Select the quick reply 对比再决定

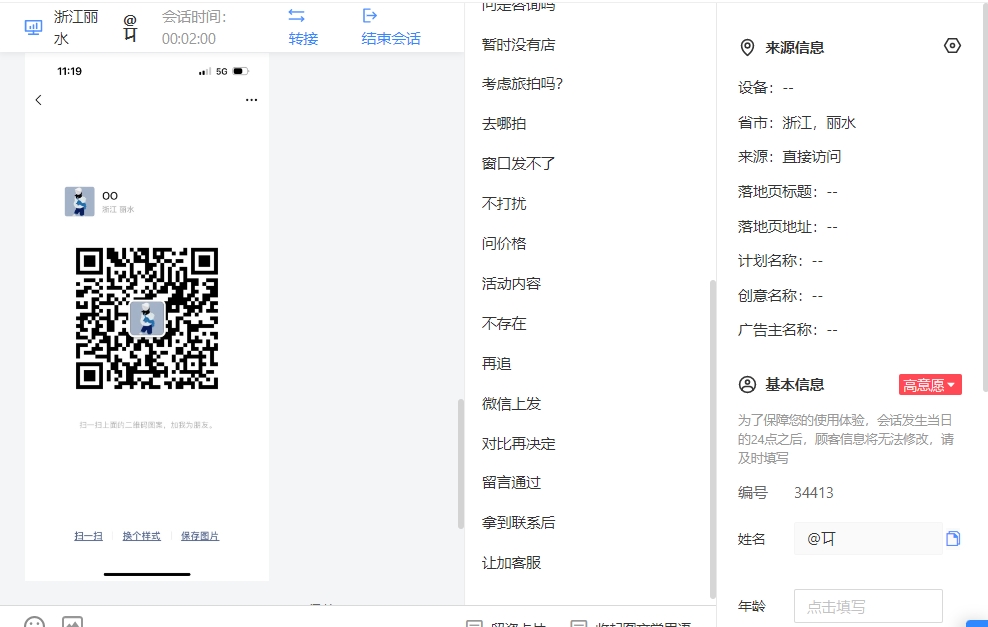tap(519, 444)
